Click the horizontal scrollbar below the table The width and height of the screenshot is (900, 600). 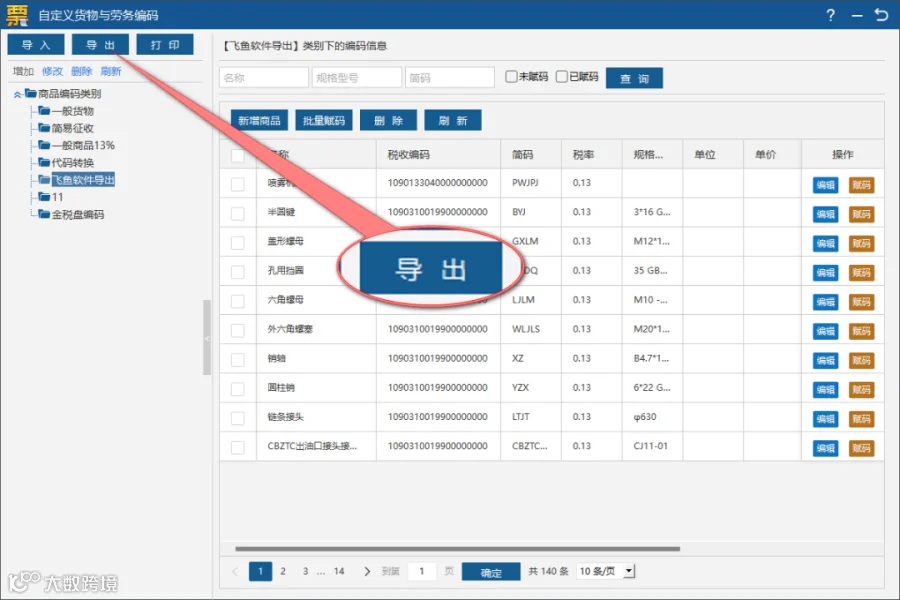click(x=457, y=549)
